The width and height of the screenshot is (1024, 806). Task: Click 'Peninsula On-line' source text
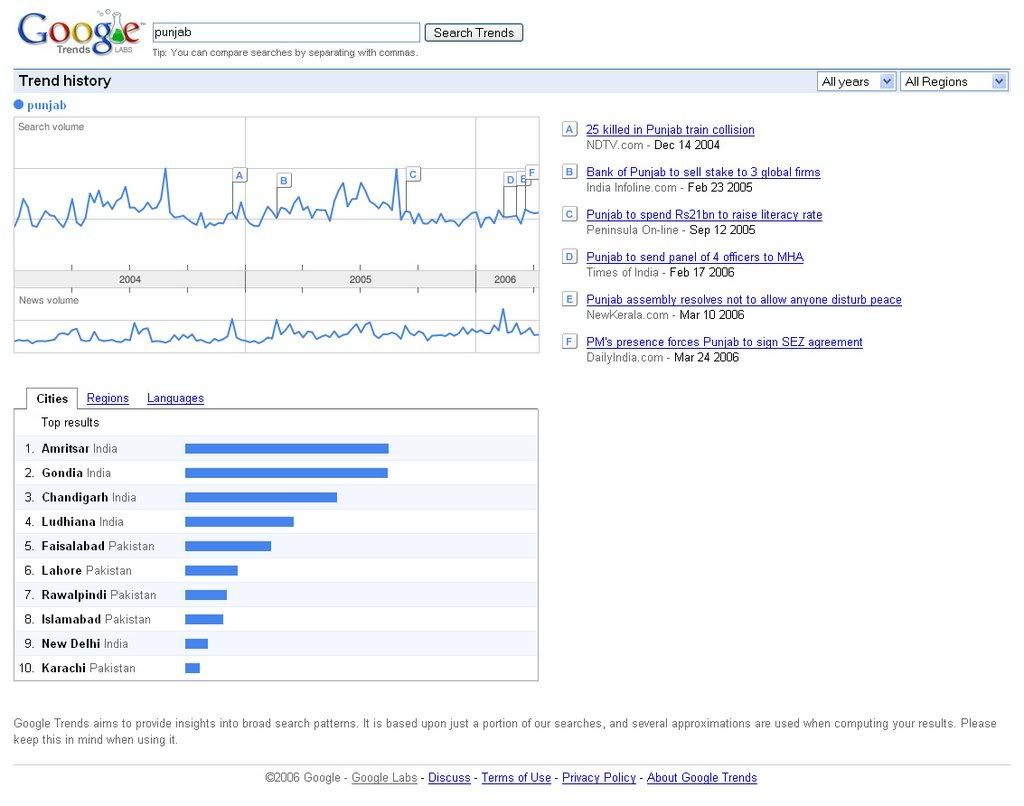632,230
